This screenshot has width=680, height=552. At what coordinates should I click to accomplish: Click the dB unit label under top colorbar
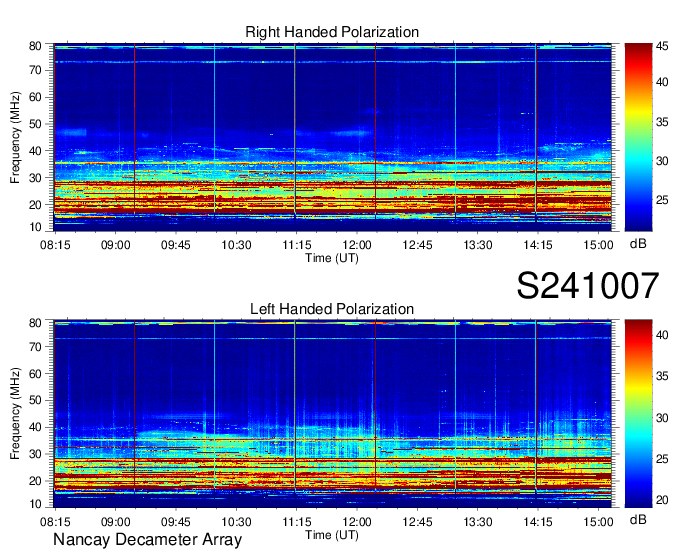(638, 244)
